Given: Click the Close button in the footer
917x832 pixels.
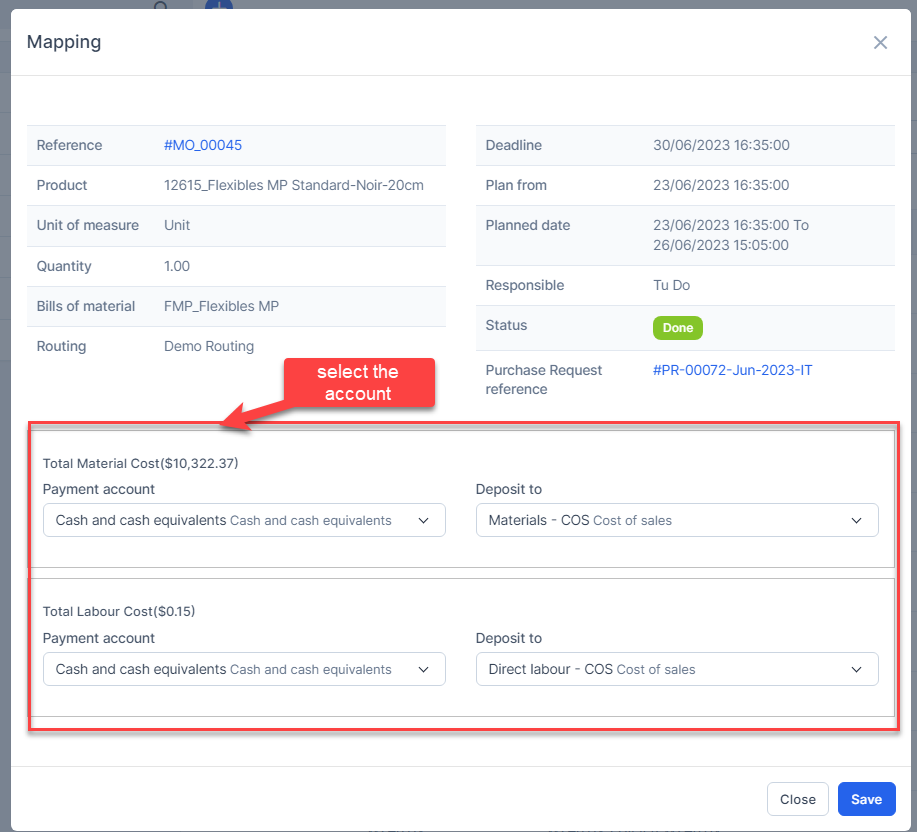Looking at the screenshot, I should tap(797, 799).
